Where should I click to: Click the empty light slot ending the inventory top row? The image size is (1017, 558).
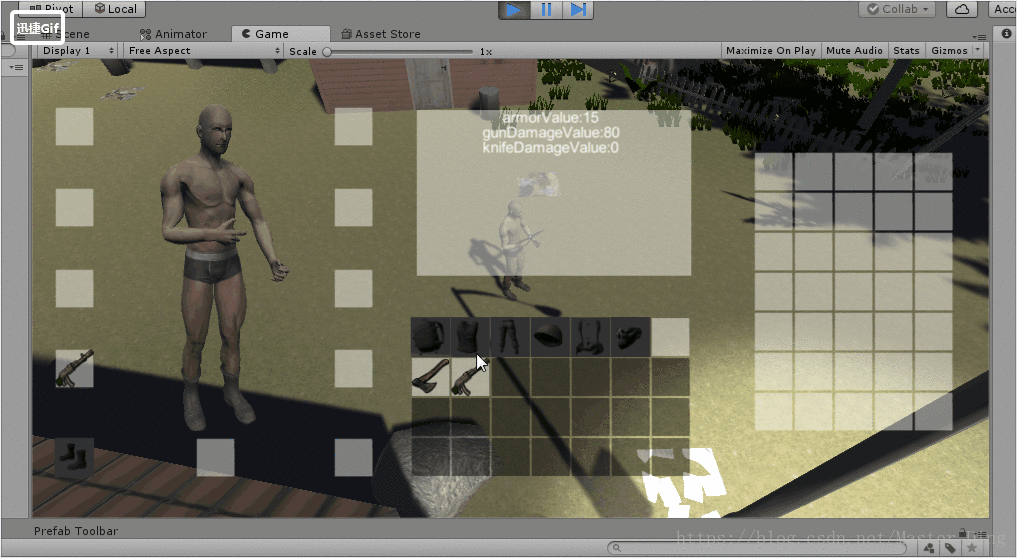[670, 337]
